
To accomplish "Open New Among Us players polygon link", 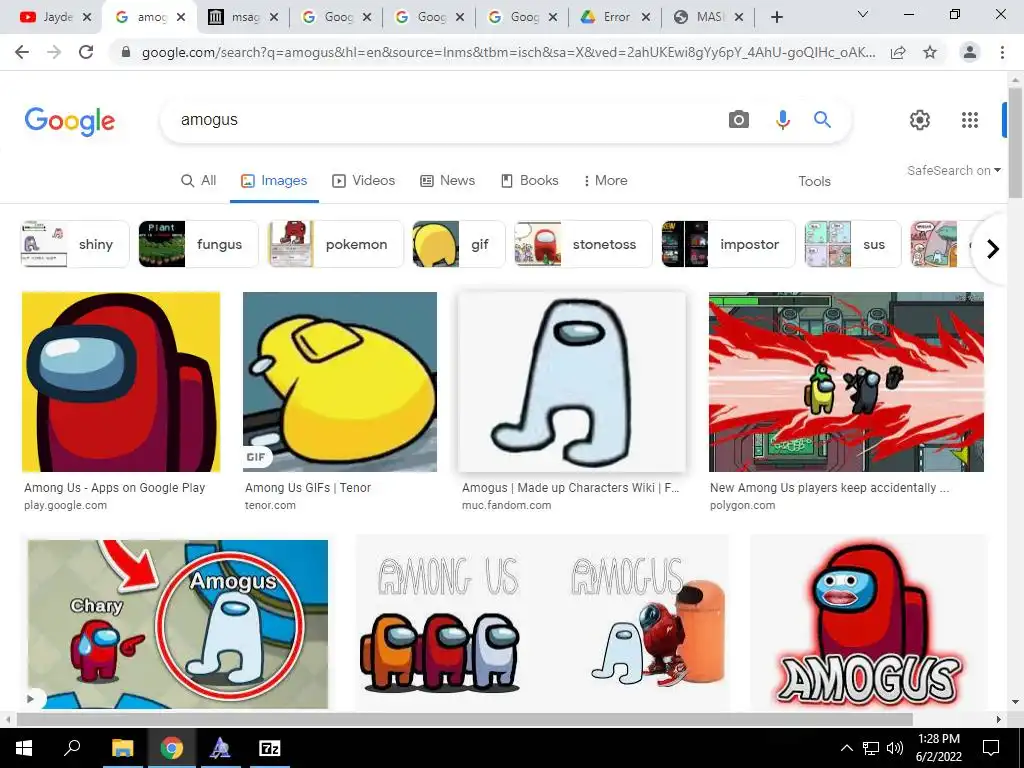I will [x=829, y=488].
